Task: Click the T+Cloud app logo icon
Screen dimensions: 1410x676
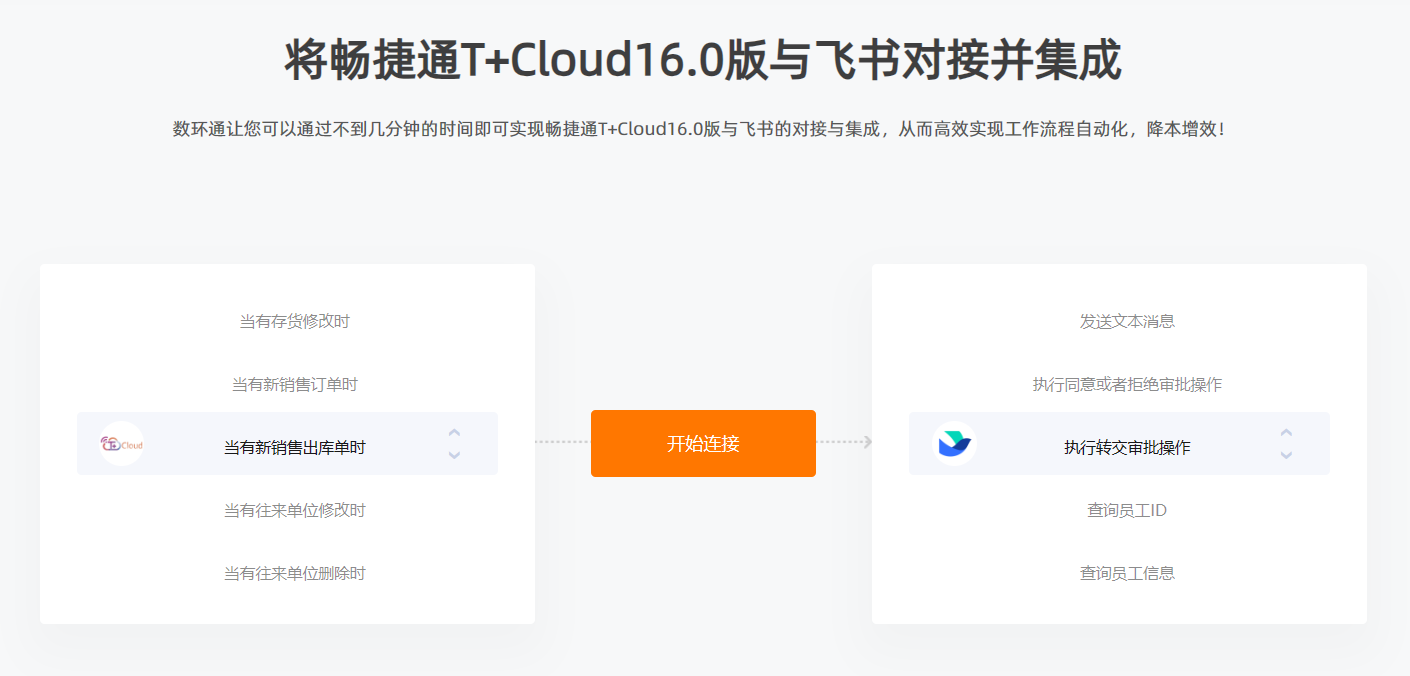Action: point(122,444)
